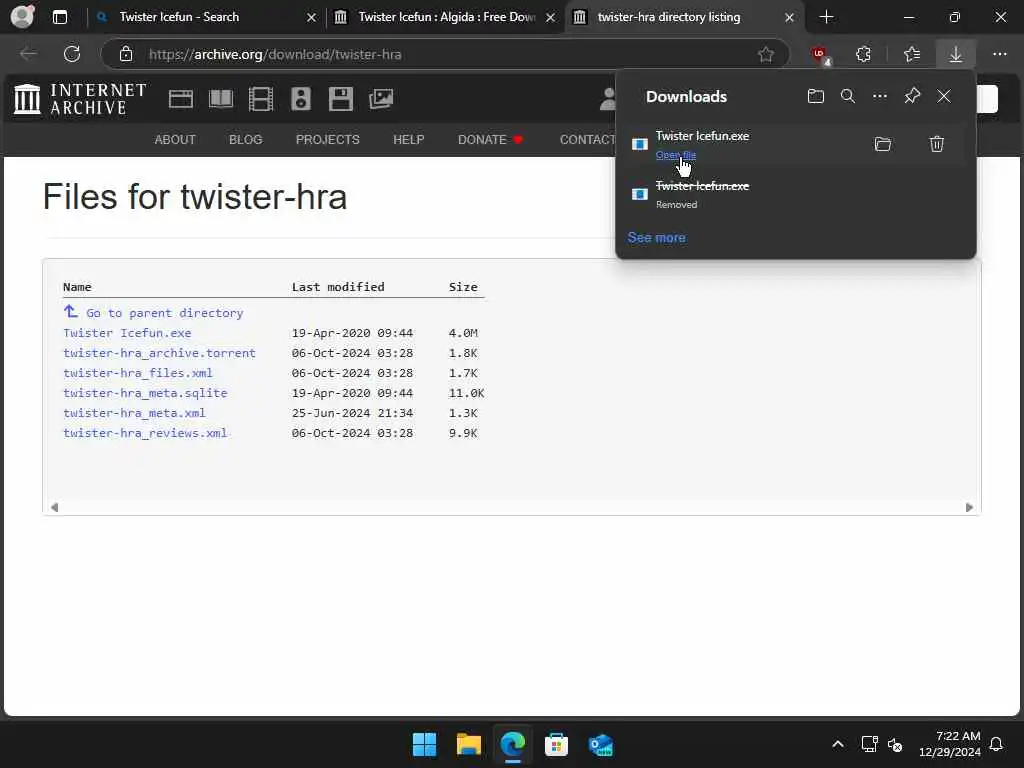Open File Explorer from taskbar
1024x768 pixels.
point(468,744)
